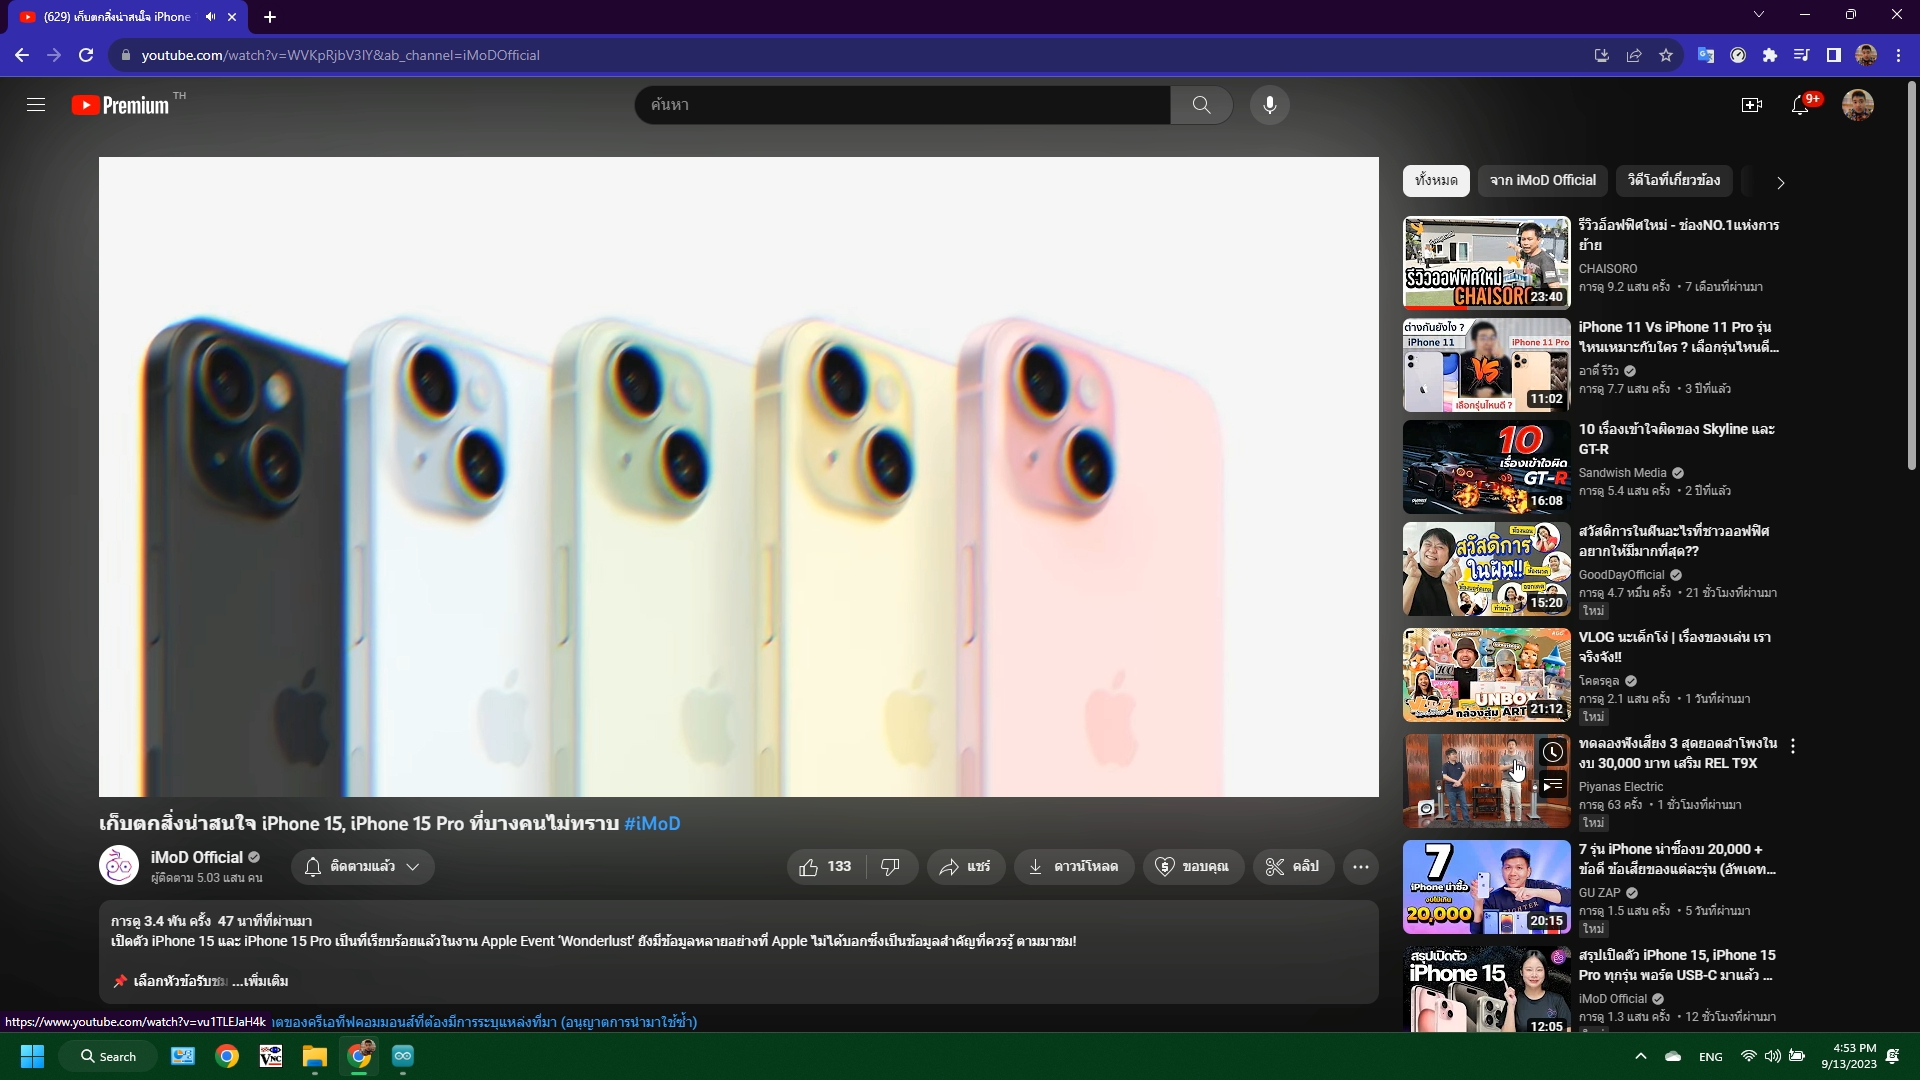The width and height of the screenshot is (1920, 1080).
Task: Open Chrome three-dot menu
Action: [x=1898, y=55]
